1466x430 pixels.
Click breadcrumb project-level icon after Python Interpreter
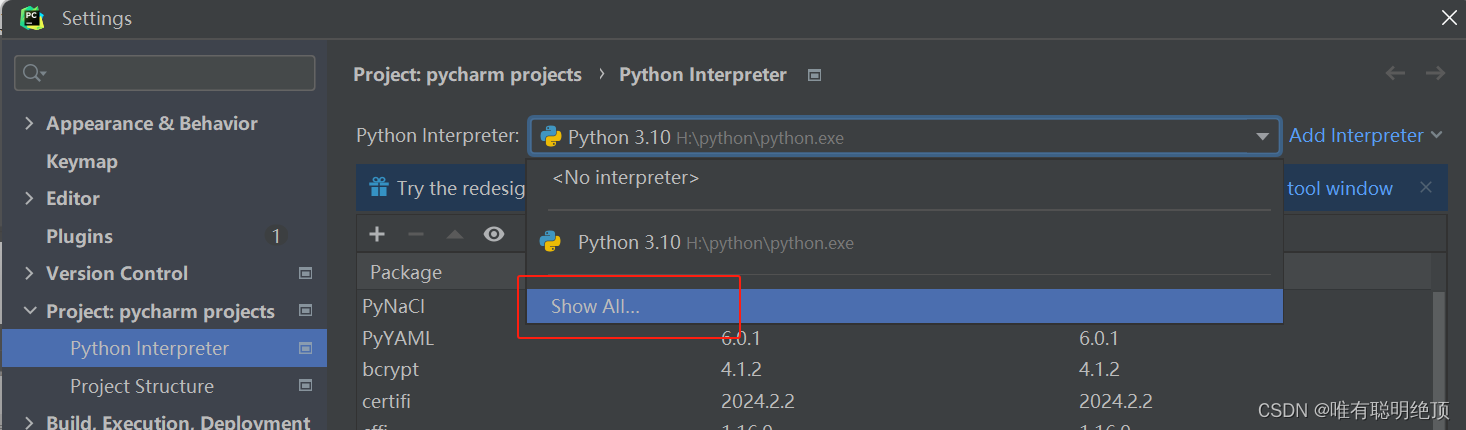coord(814,75)
